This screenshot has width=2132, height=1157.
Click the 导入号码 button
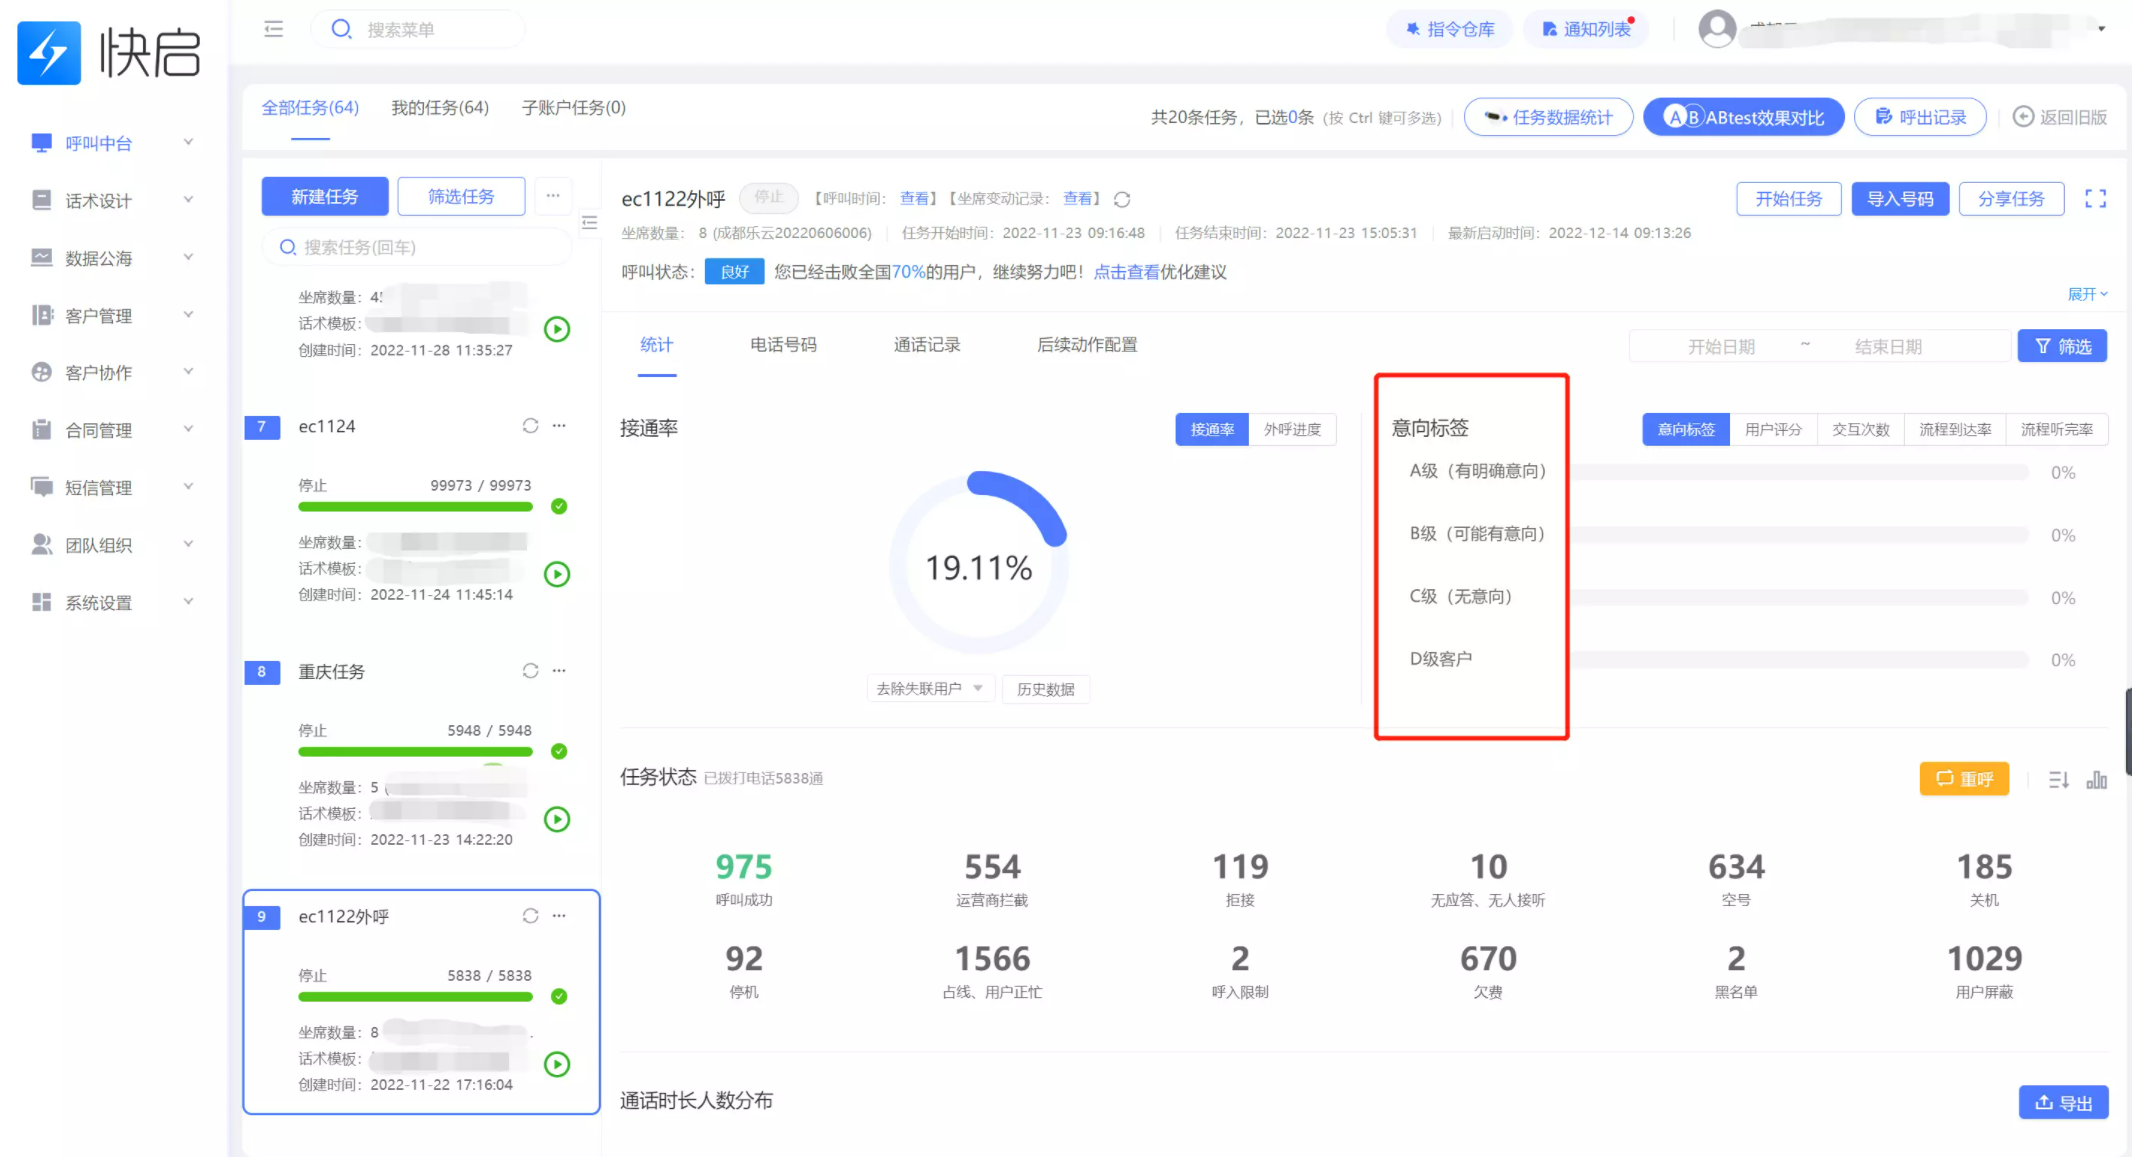(x=1900, y=199)
